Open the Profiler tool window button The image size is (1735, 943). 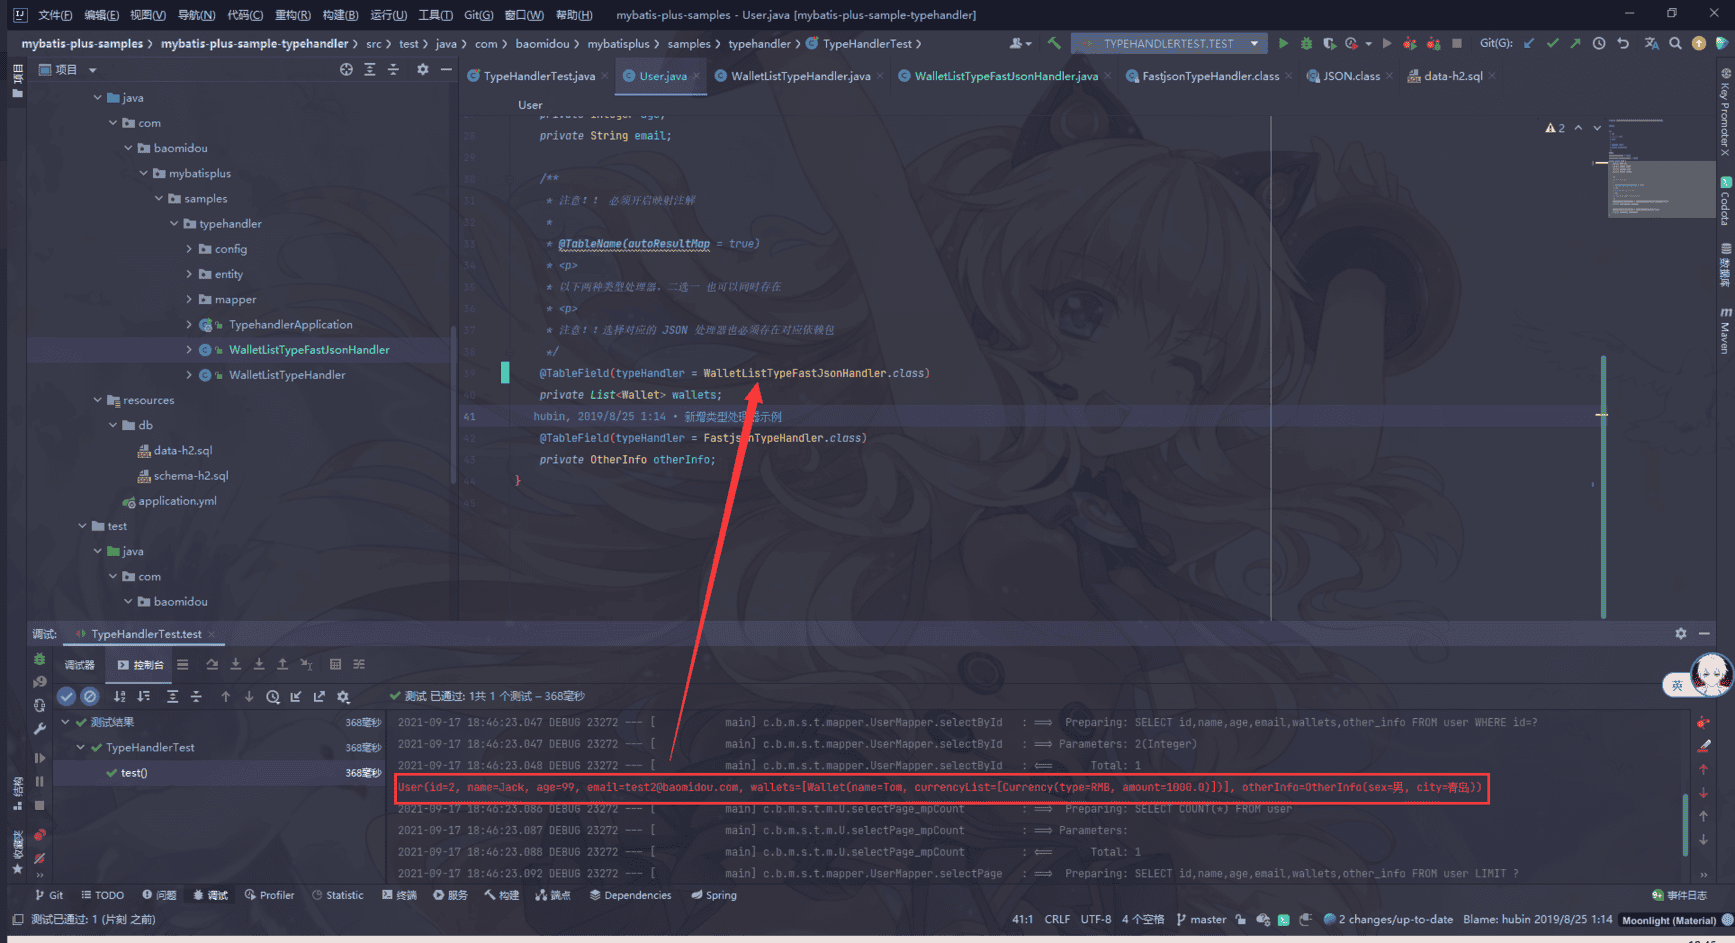[x=270, y=895]
